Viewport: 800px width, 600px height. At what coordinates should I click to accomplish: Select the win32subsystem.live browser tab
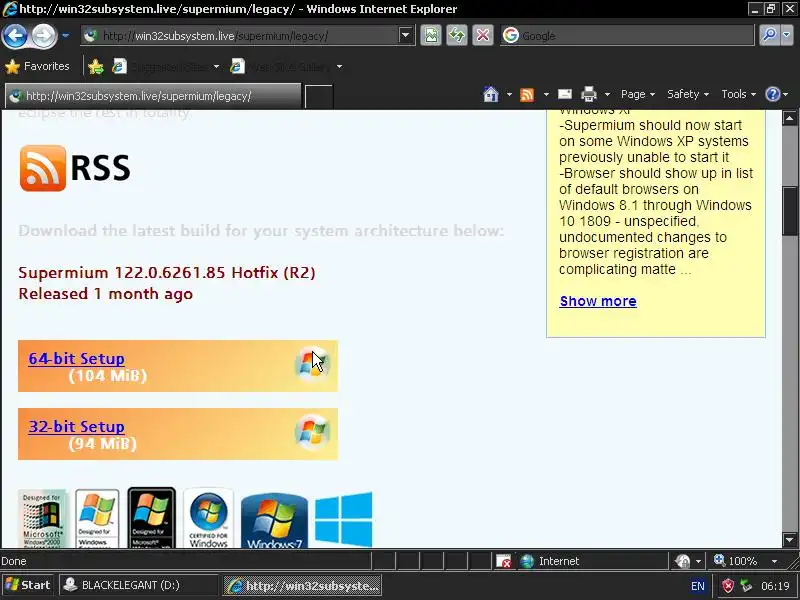coord(153,96)
